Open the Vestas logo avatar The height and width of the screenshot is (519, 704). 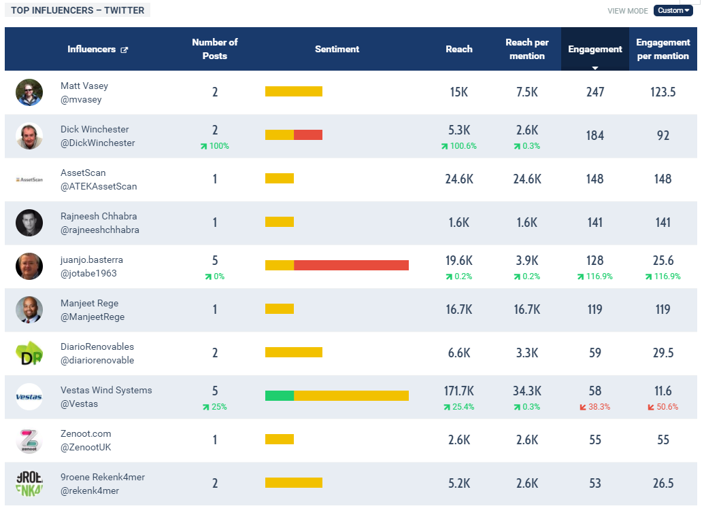[29, 397]
